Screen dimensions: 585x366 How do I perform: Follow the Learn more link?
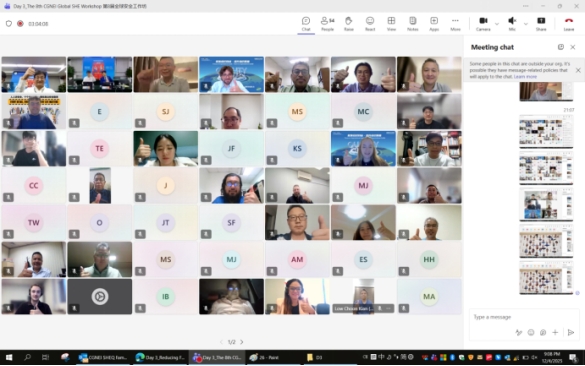525,76
